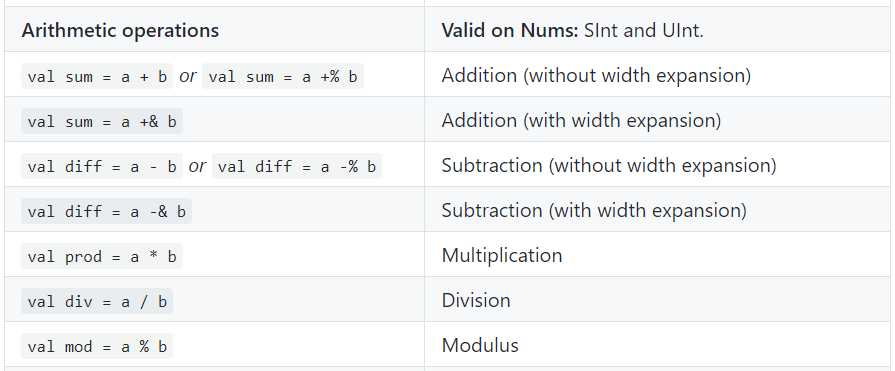Click 'Subtraction (without width expansion)' description
This screenshot has height=371, width=895.
pos(609,166)
